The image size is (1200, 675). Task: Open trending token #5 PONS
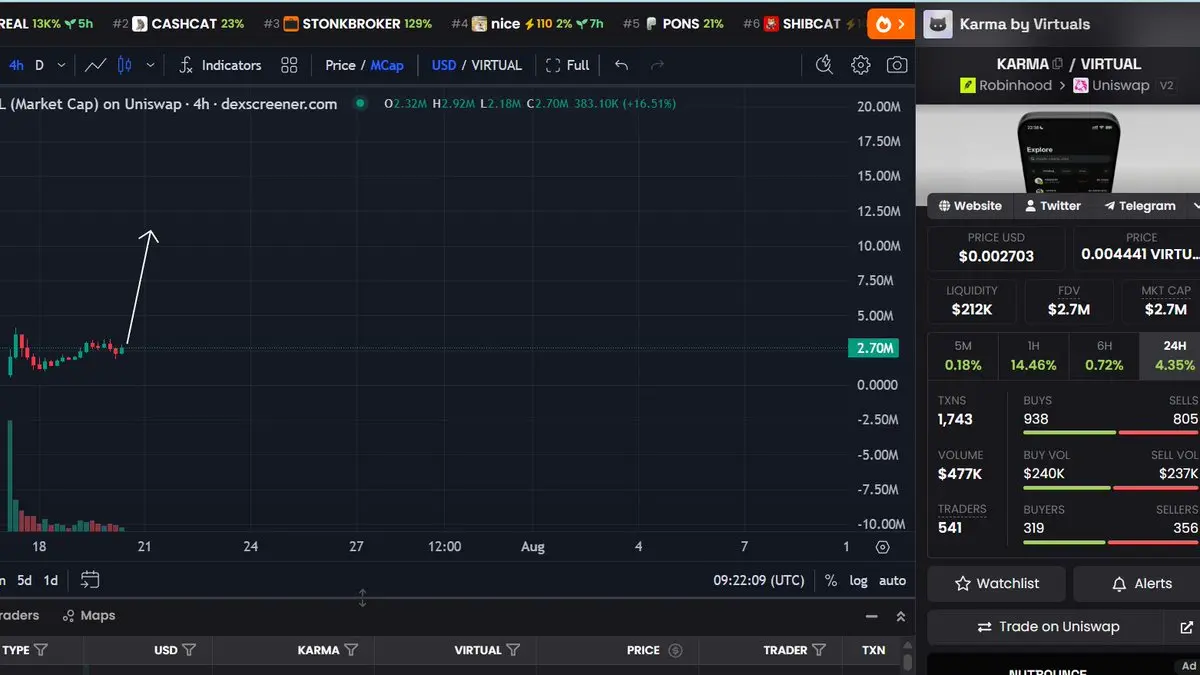coord(673,24)
